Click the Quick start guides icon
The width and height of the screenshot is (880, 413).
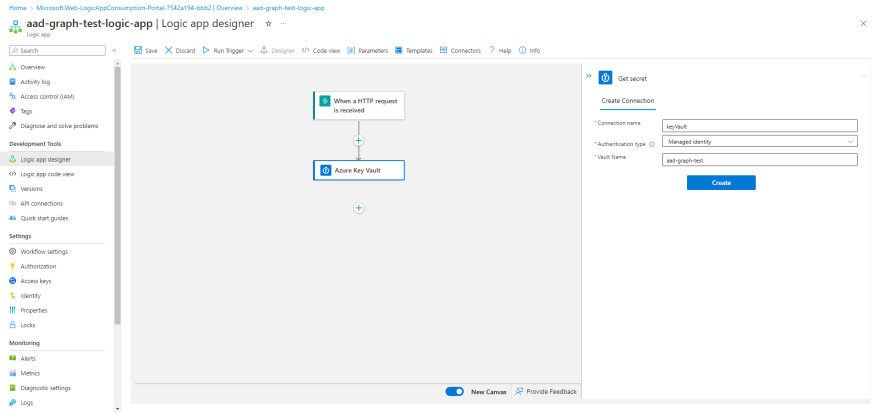pyautogui.click(x=13, y=218)
